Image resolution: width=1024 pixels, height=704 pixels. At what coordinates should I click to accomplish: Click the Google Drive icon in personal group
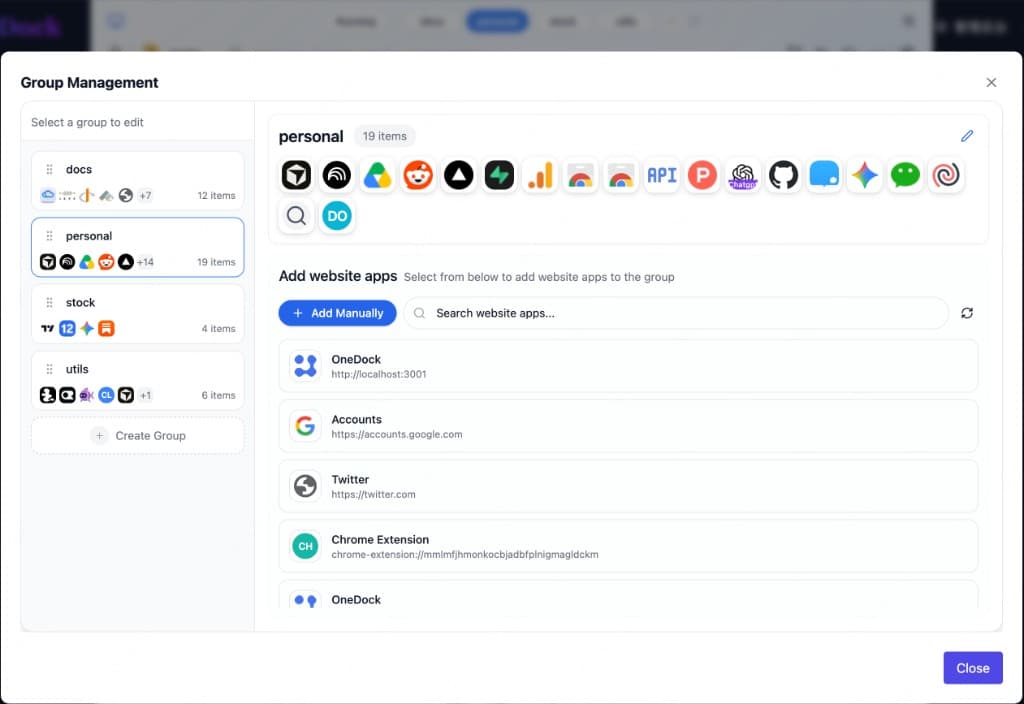[377, 175]
